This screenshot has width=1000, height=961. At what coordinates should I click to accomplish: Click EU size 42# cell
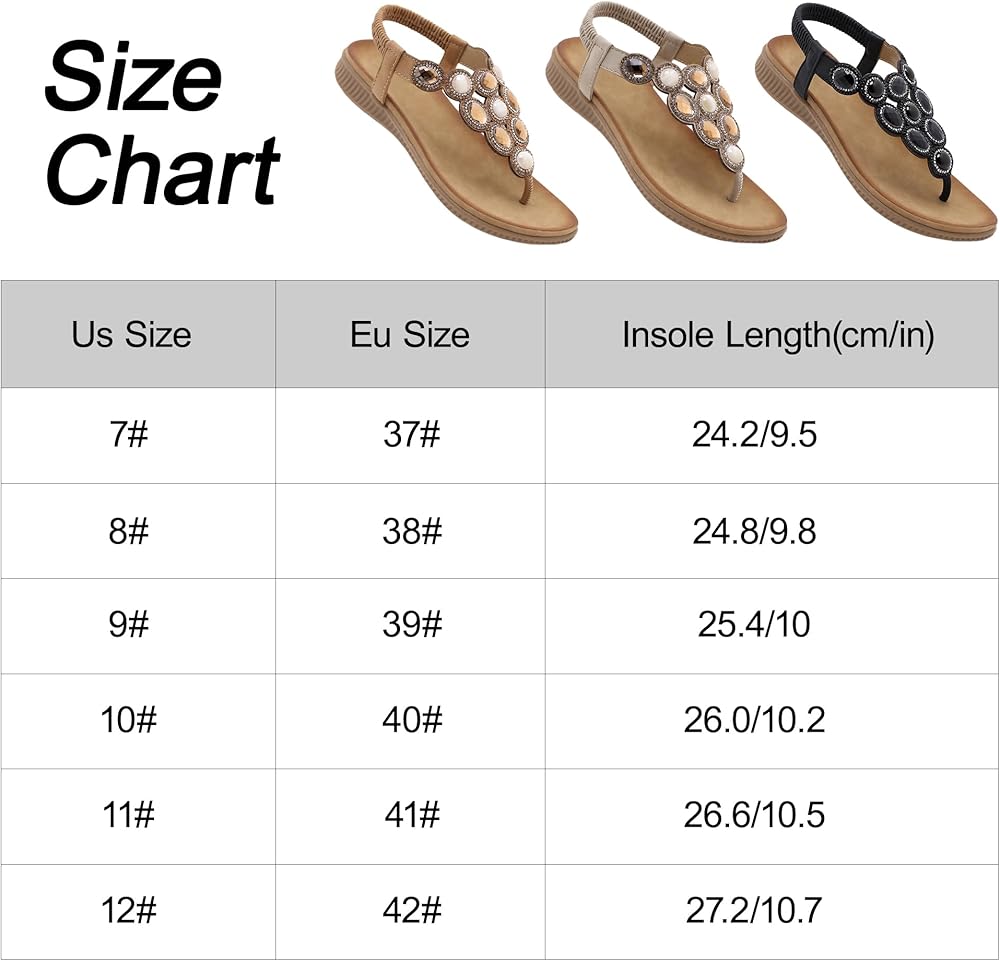[x=411, y=910]
